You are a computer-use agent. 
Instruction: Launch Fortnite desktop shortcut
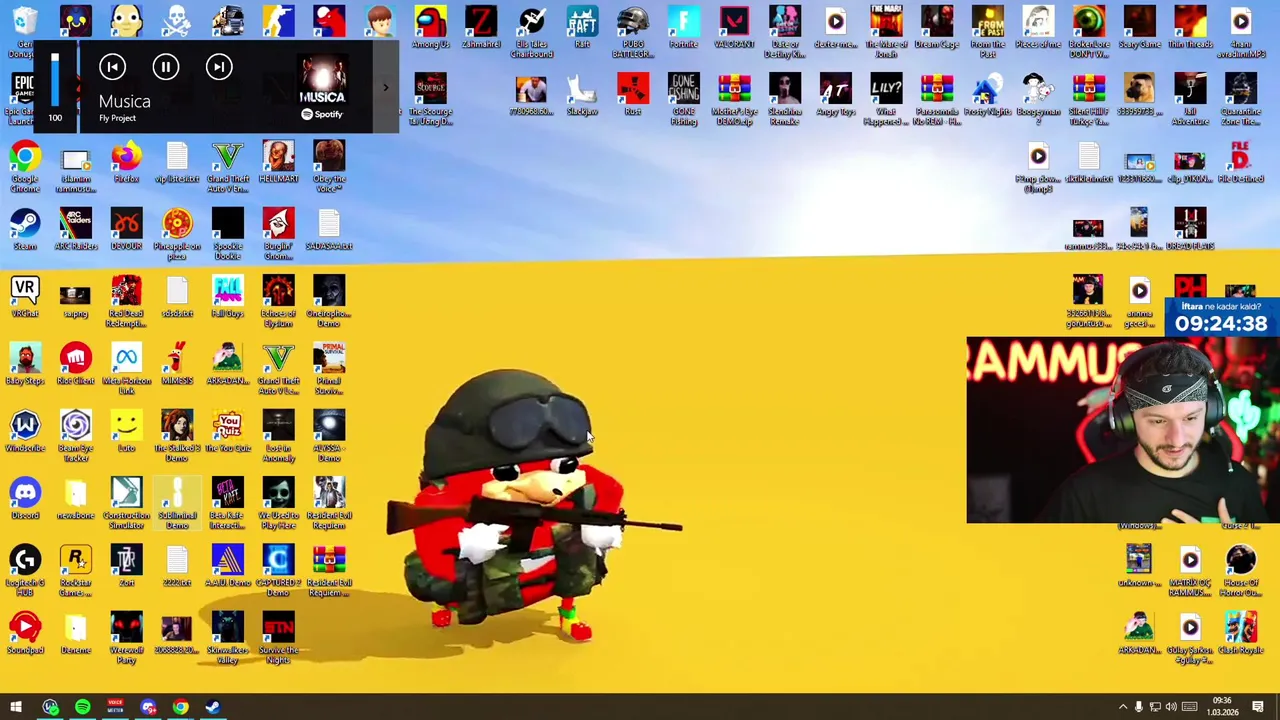click(684, 27)
